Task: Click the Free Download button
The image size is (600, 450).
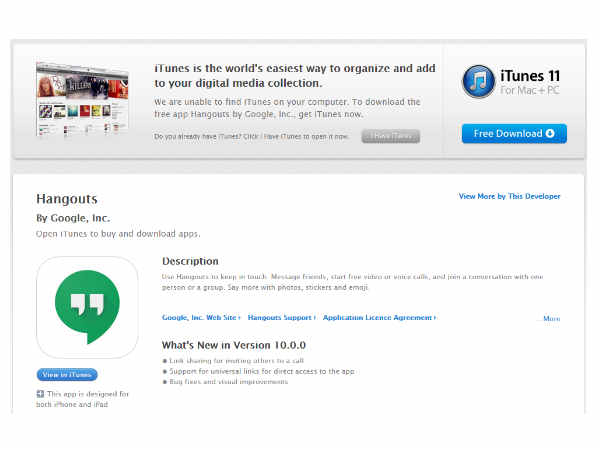Action: click(x=514, y=134)
